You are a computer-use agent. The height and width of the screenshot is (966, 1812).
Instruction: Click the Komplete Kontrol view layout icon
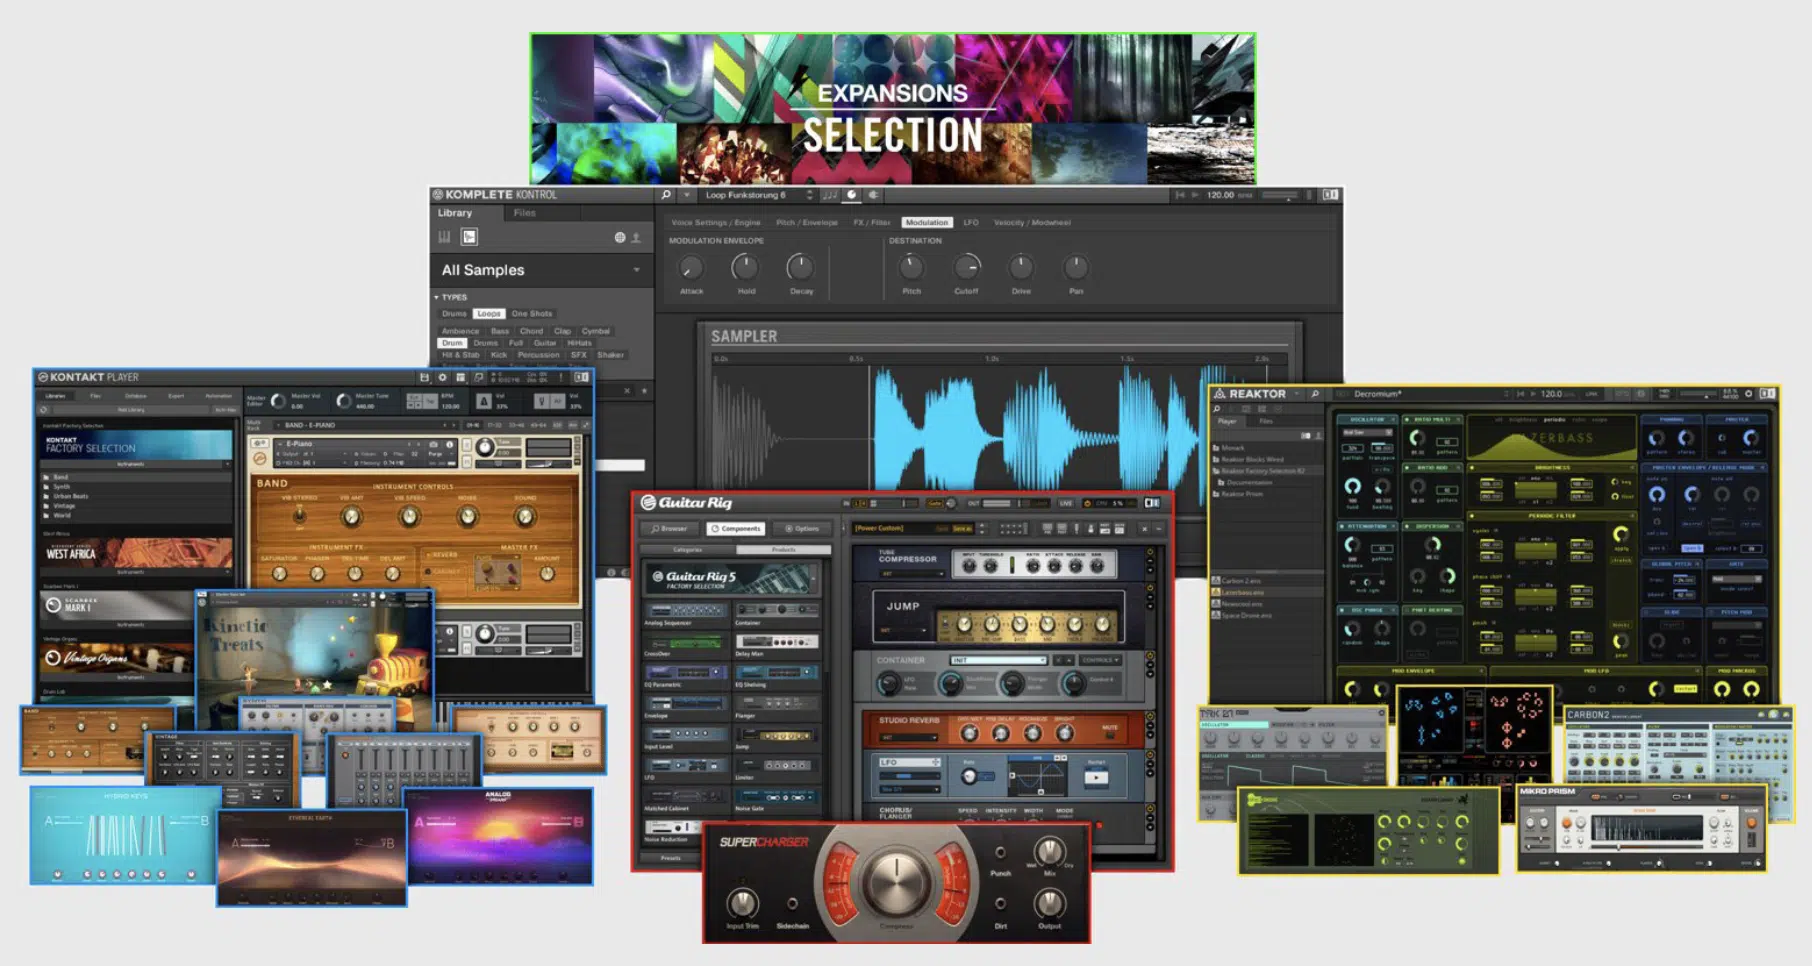(x=1330, y=195)
